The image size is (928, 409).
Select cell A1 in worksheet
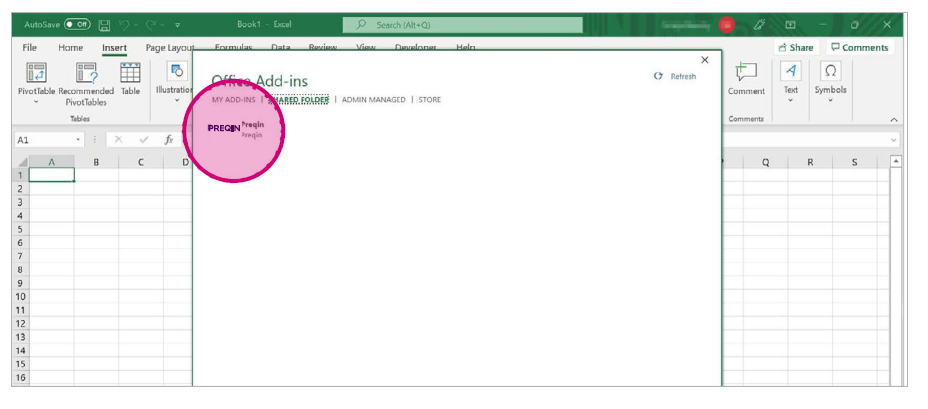(51, 175)
